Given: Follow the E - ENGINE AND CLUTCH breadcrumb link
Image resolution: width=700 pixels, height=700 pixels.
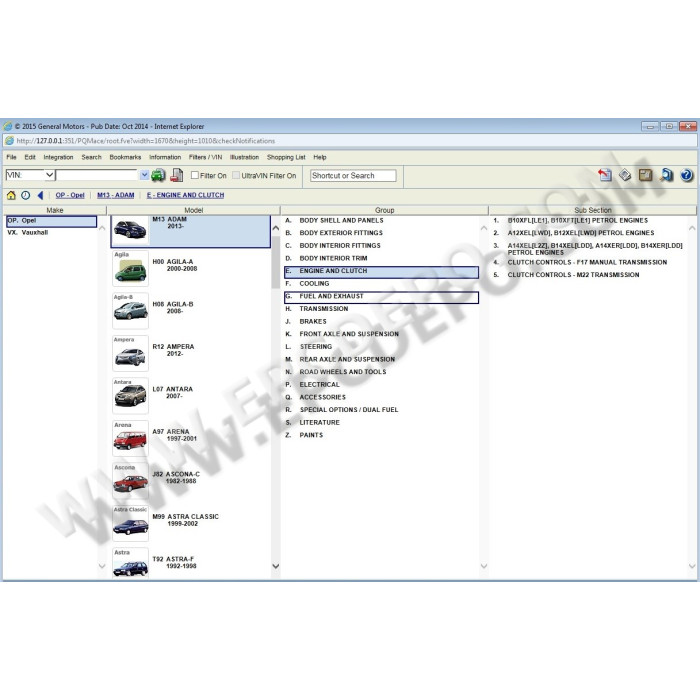Looking at the screenshot, I should click(x=185, y=195).
